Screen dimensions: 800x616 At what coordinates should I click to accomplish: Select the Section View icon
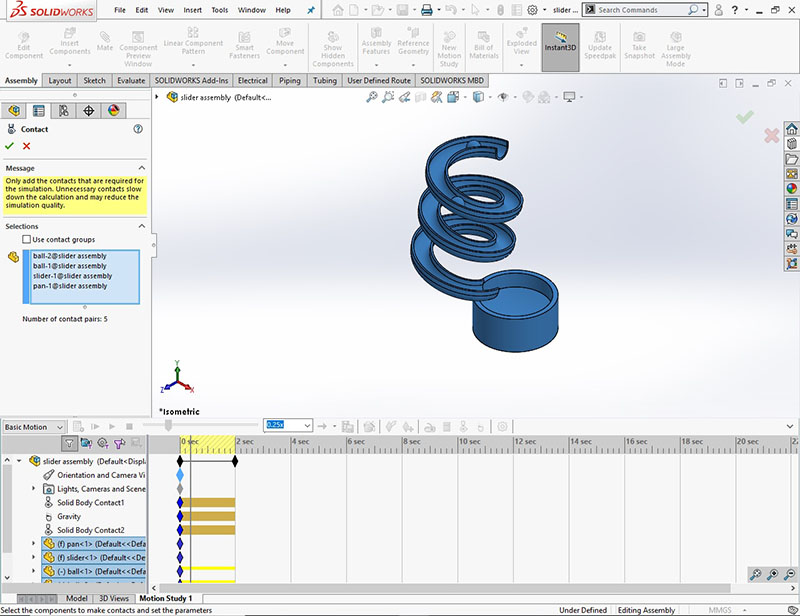click(419, 97)
